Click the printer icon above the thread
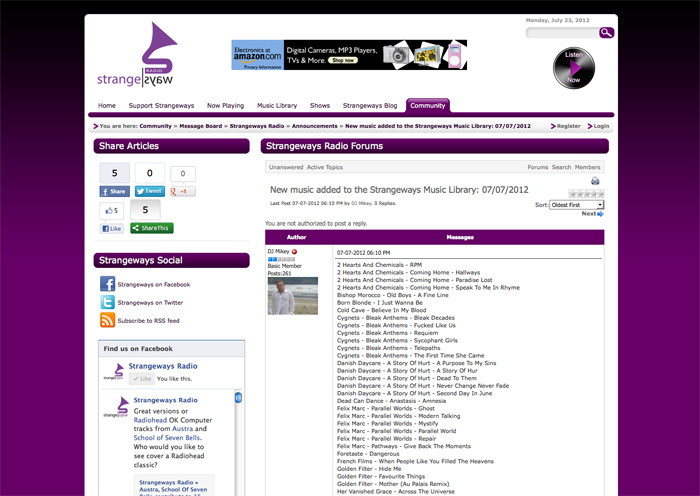700x496 pixels. [595, 181]
